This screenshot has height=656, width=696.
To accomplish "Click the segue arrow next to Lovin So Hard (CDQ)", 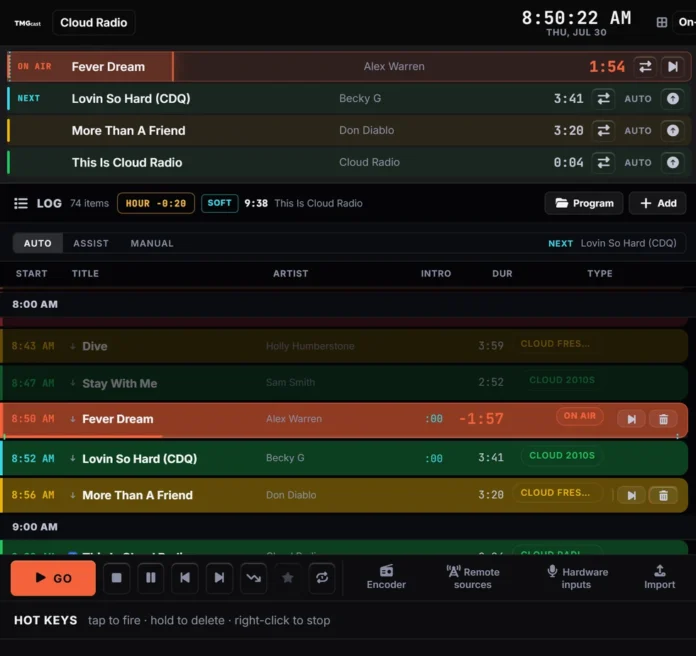I will pyautogui.click(x=73, y=458).
